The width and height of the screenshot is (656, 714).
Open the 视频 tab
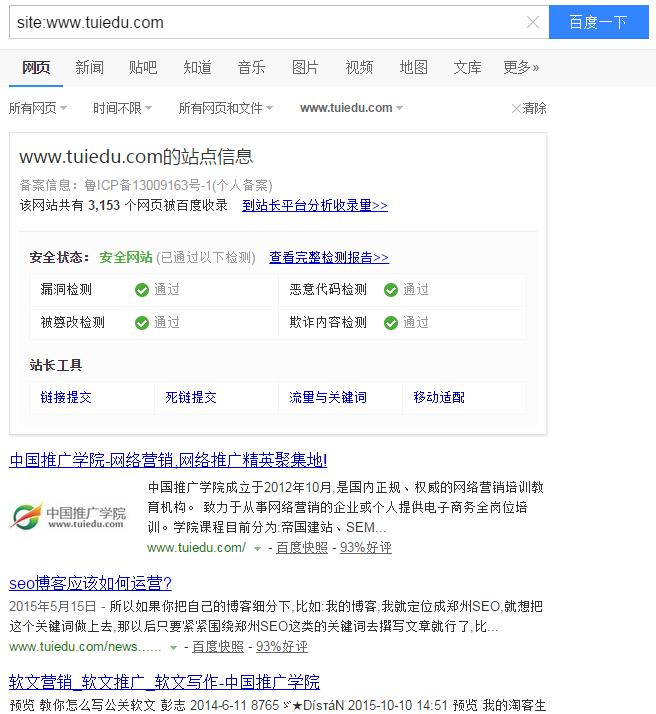coord(359,67)
